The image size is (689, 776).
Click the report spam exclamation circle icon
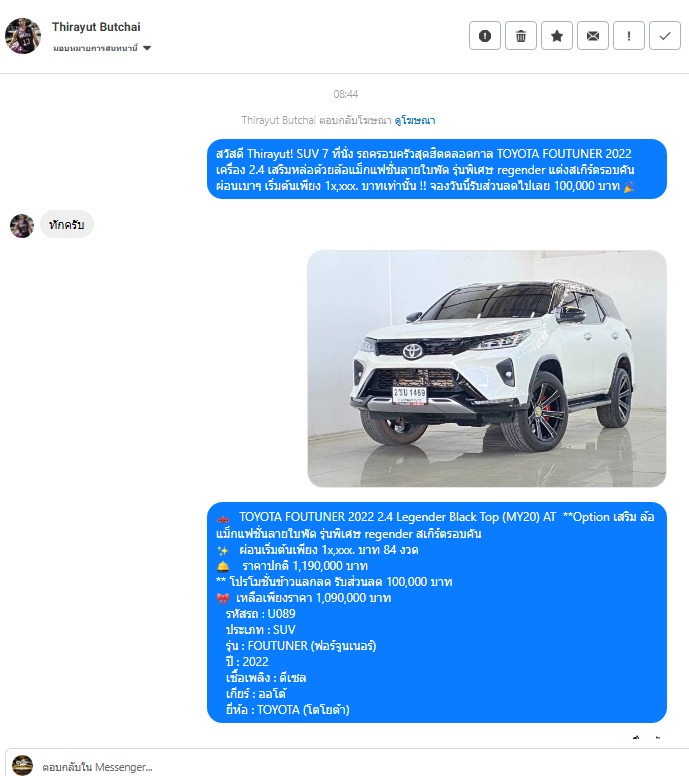(485, 36)
